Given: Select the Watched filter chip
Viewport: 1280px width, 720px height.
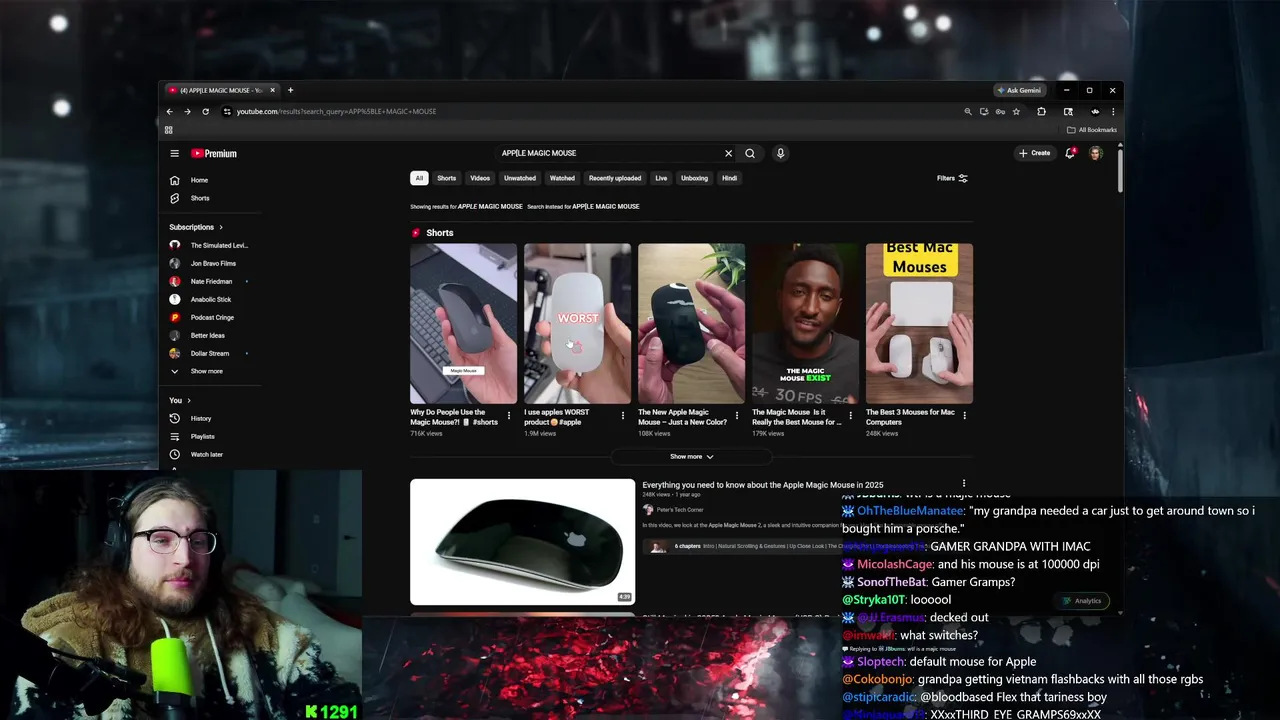Looking at the screenshot, I should [x=562, y=178].
